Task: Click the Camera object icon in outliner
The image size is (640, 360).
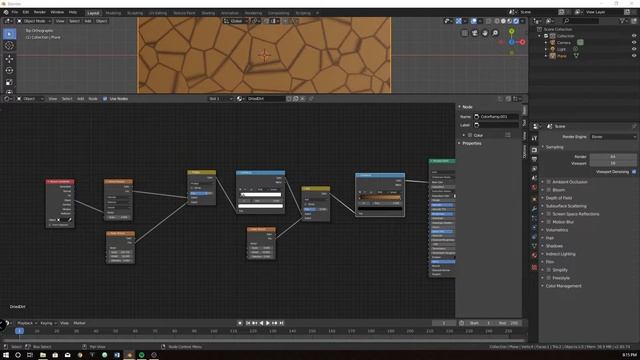Action: pos(553,42)
